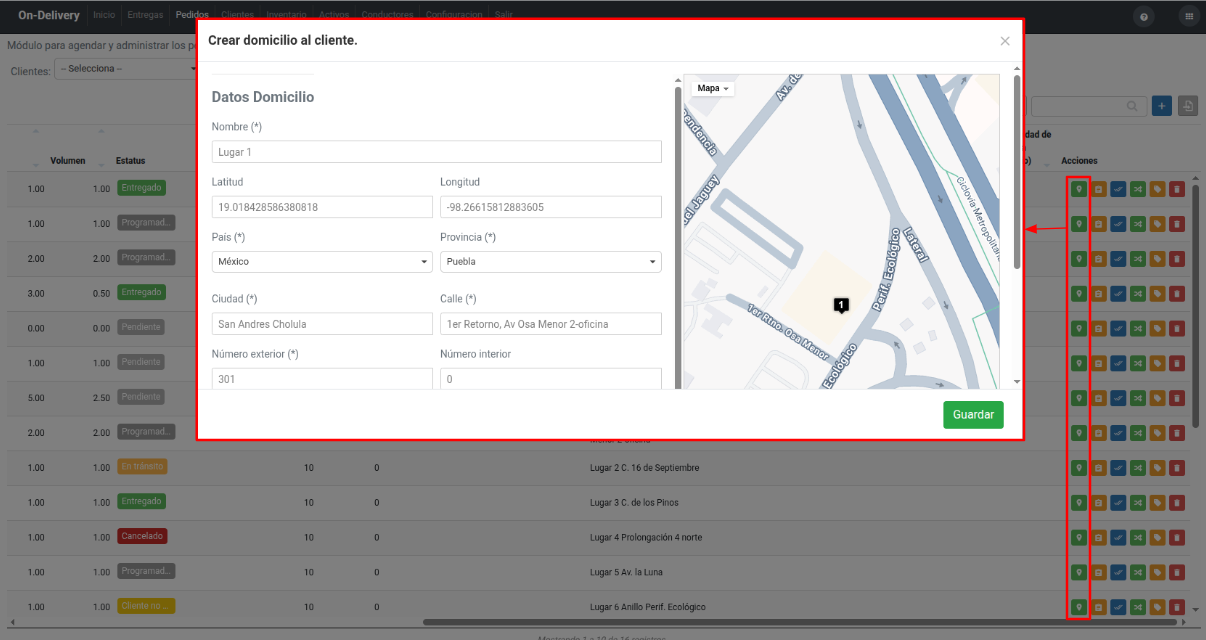
Task: Click the double-check icon in Lugar 3 row
Action: (x=1118, y=502)
